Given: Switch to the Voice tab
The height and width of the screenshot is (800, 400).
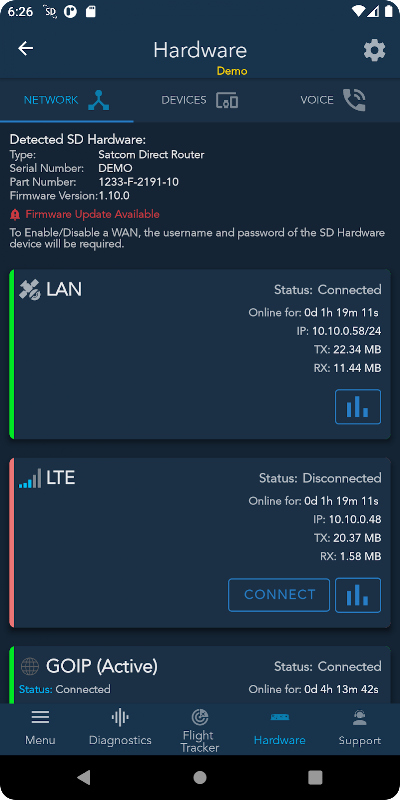Looking at the screenshot, I should click(x=333, y=100).
